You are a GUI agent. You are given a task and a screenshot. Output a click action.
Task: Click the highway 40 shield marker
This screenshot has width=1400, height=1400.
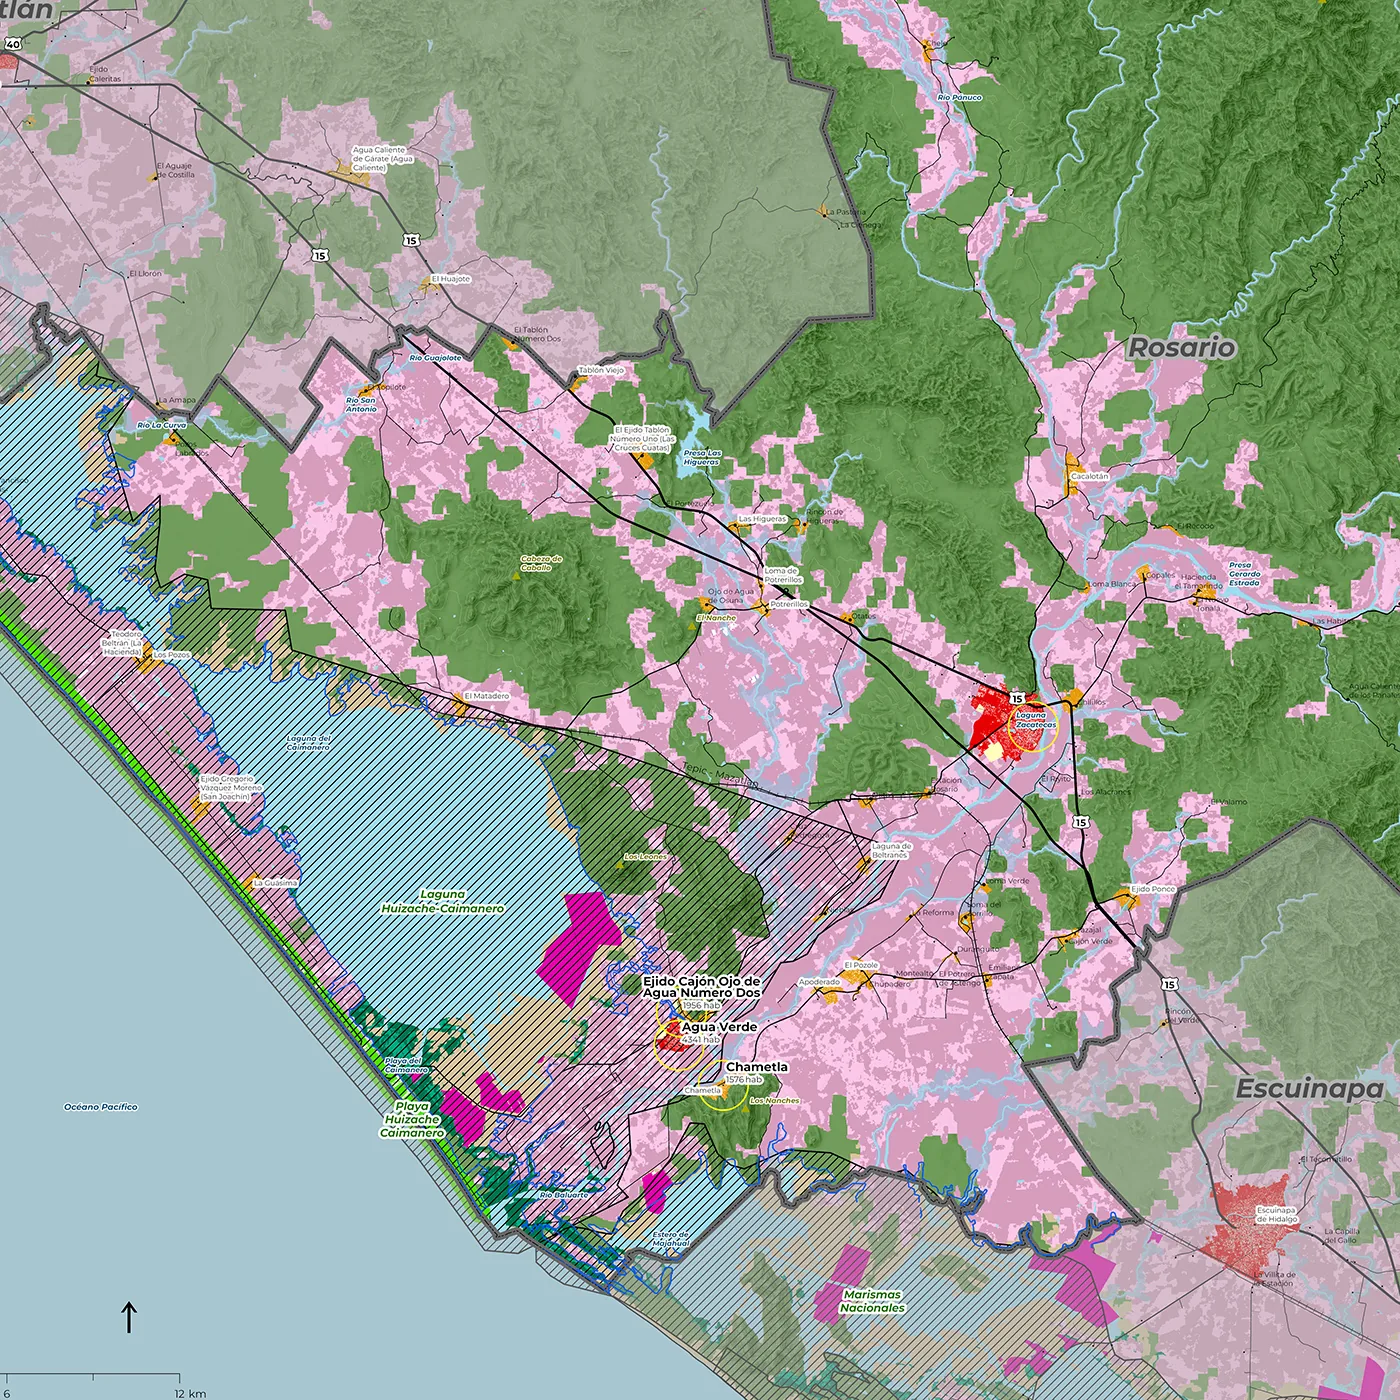[12, 44]
